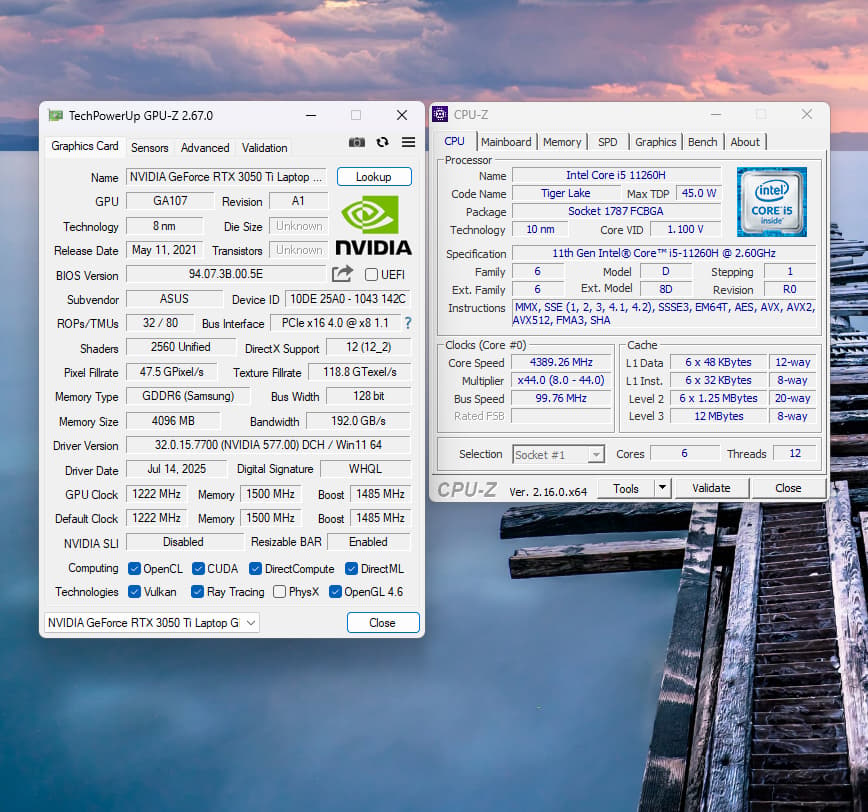Click the Intel Core i5 badge

(x=772, y=202)
